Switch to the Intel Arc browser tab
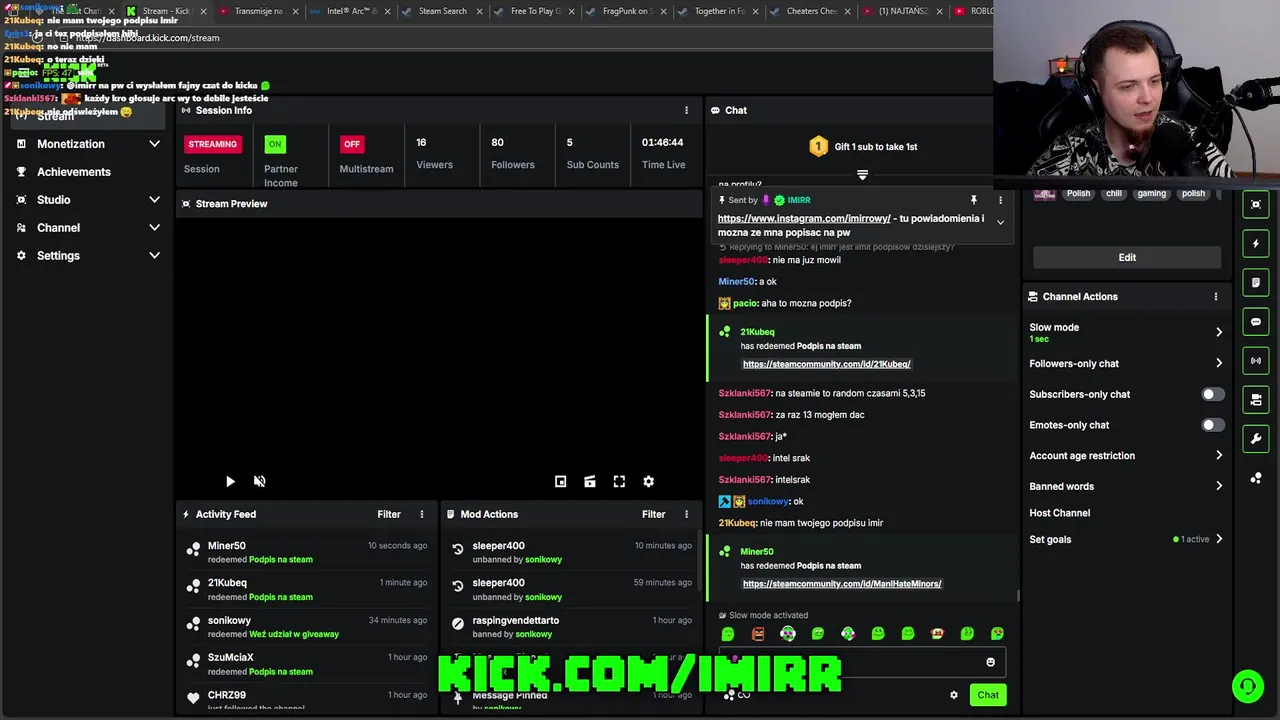Image resolution: width=1280 pixels, height=720 pixels. [350, 11]
